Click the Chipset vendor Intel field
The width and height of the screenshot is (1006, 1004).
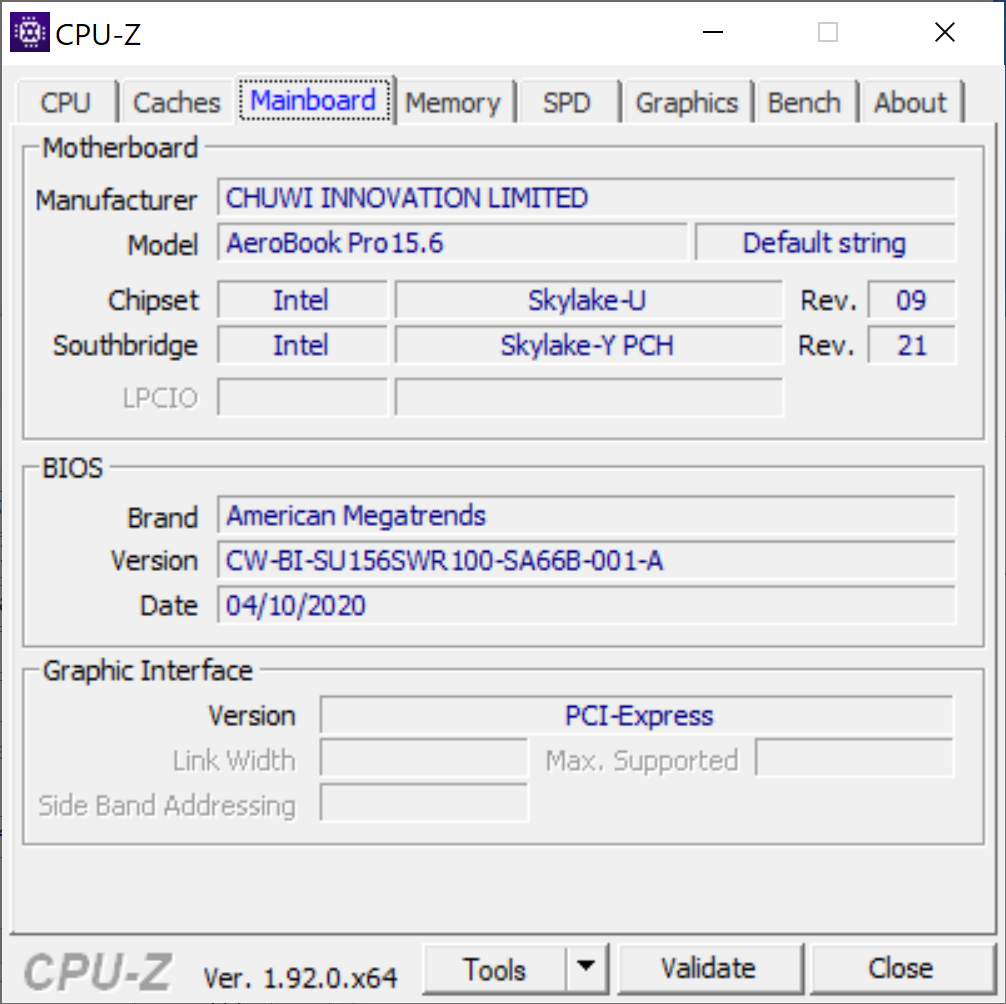tap(302, 300)
